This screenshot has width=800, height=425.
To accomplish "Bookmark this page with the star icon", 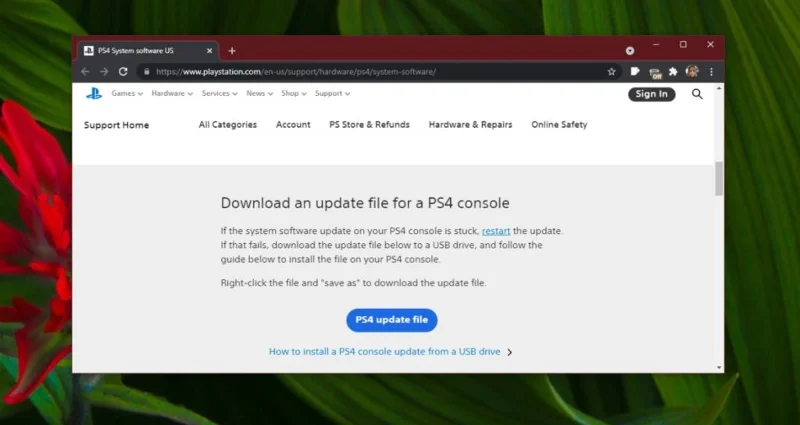I will coord(611,71).
